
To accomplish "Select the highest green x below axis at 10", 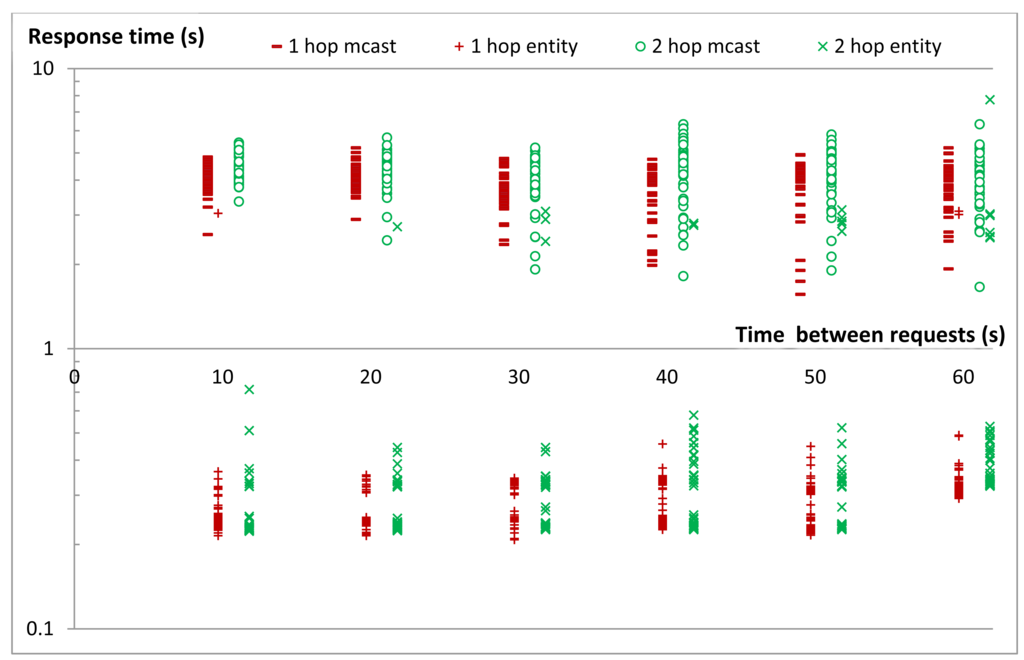I will coord(249,389).
